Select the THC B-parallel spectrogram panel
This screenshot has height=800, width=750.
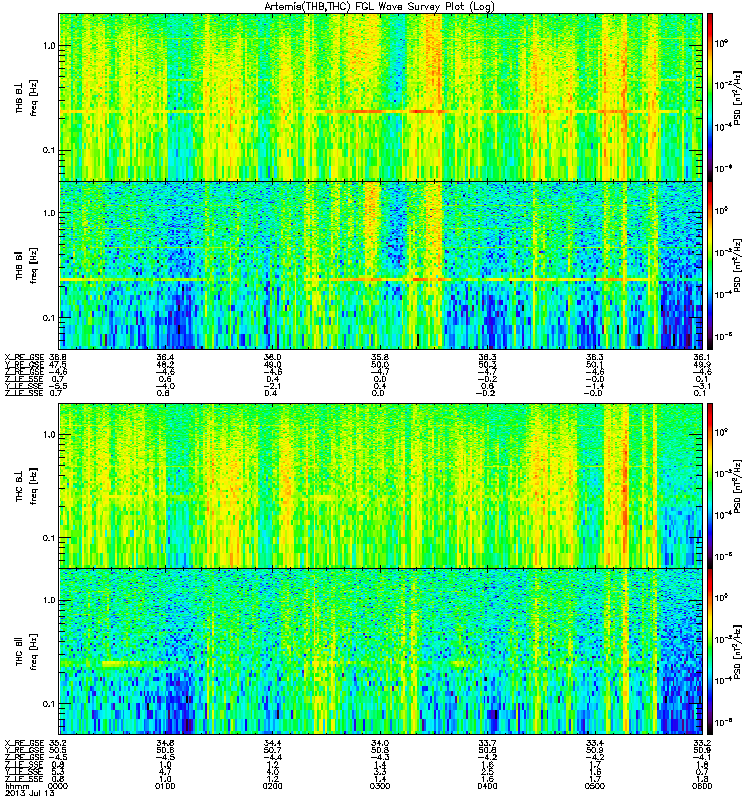[381, 652]
